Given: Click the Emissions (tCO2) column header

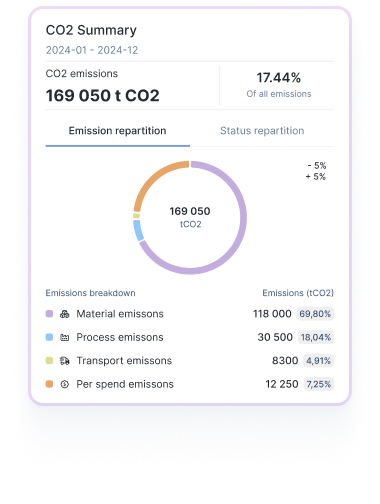Looking at the screenshot, I should pos(298,293).
